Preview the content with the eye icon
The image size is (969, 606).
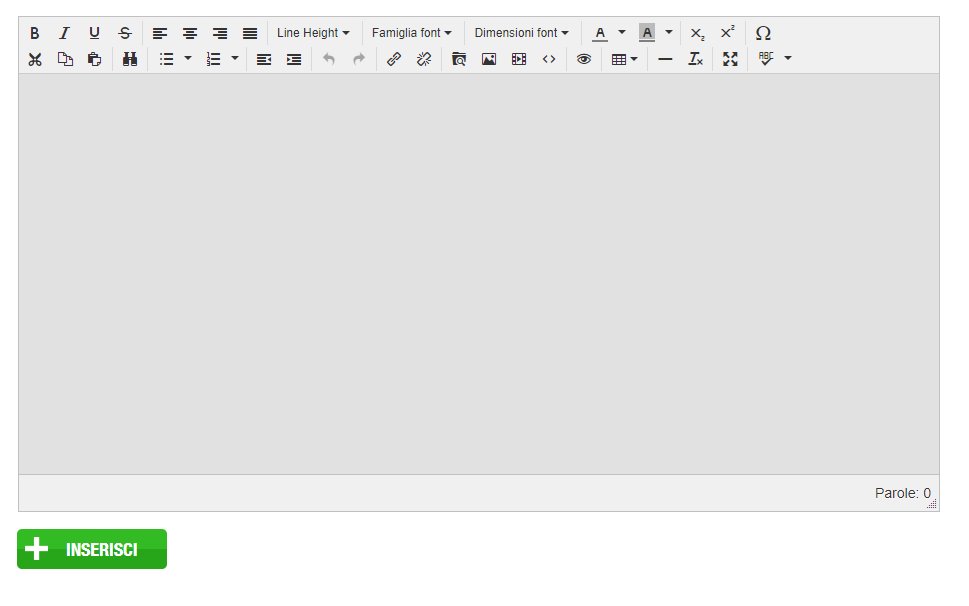[x=584, y=59]
